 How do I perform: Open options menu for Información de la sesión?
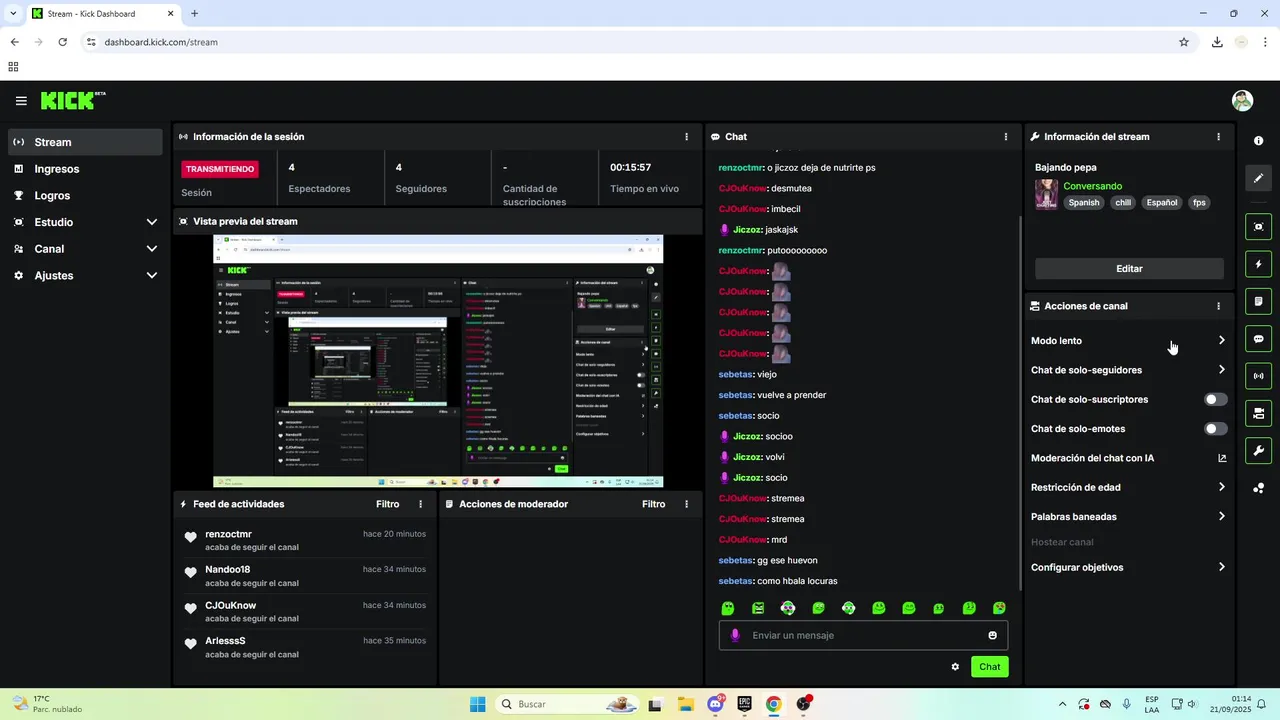(x=686, y=137)
